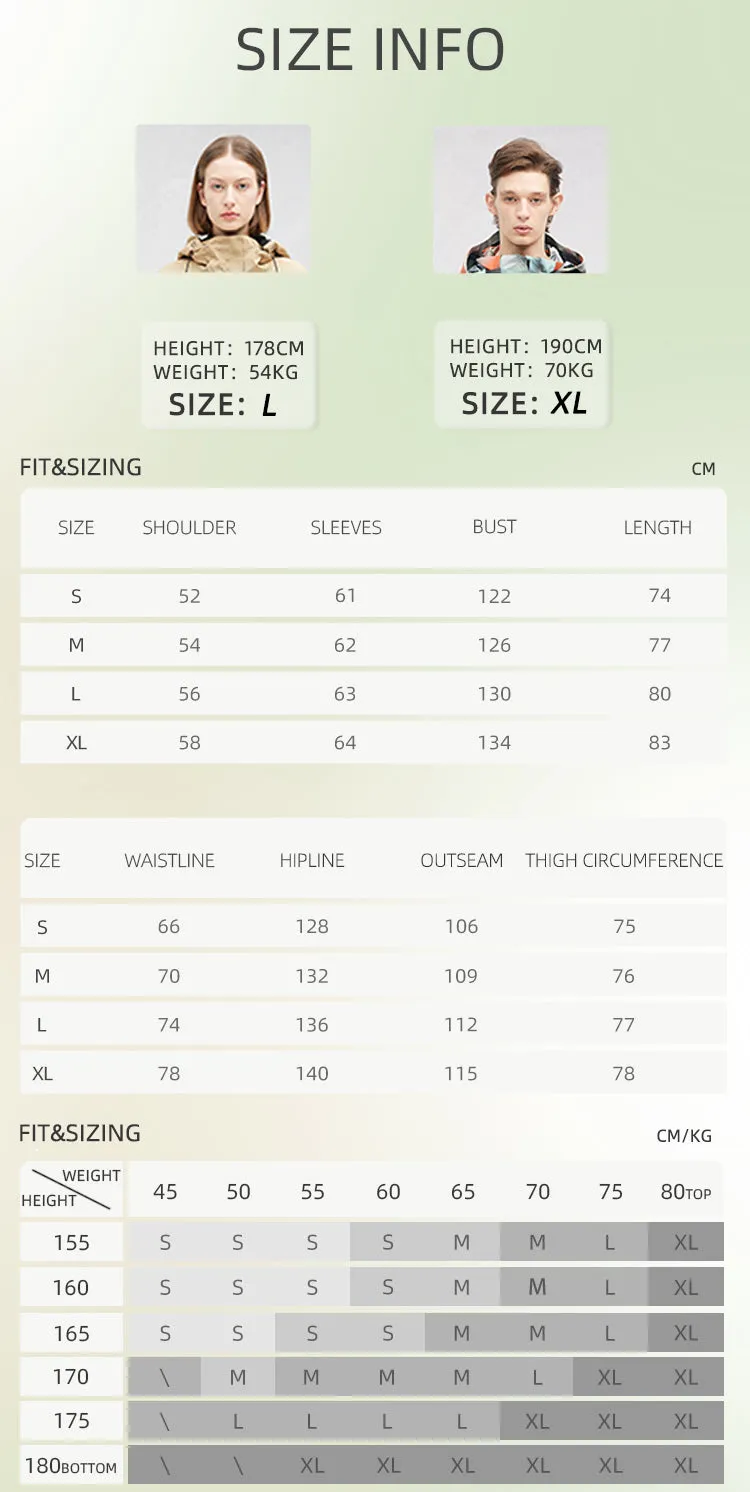Click the SIZE INFO heading

click(x=370, y=49)
